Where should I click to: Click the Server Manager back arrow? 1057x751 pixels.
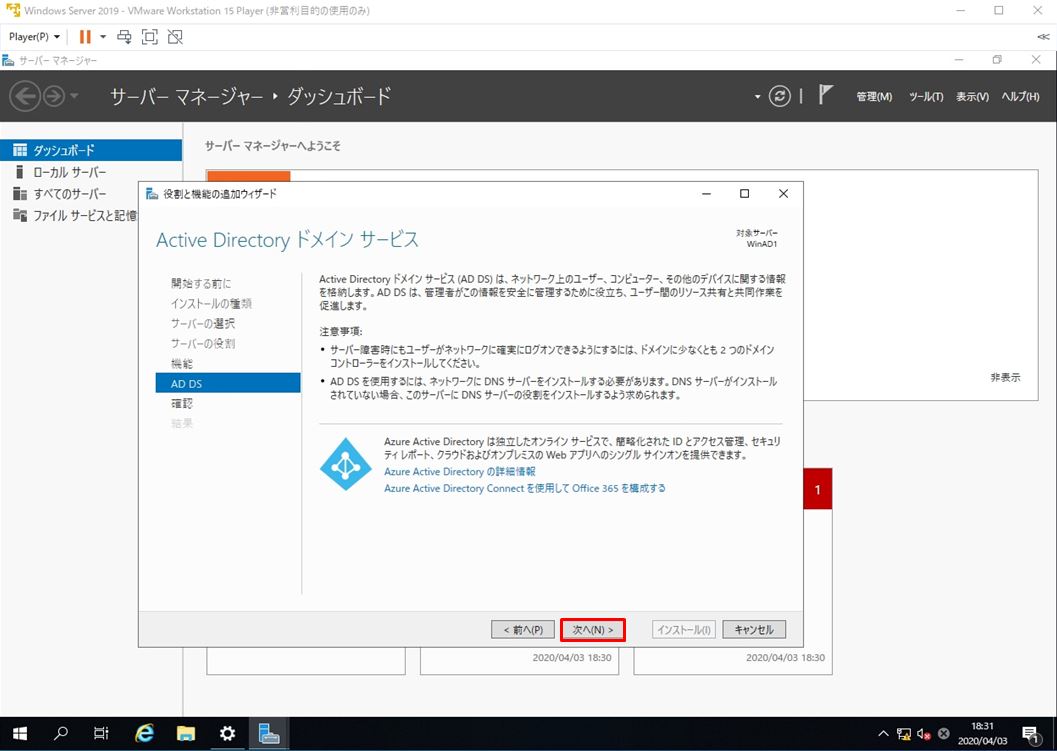point(25,96)
